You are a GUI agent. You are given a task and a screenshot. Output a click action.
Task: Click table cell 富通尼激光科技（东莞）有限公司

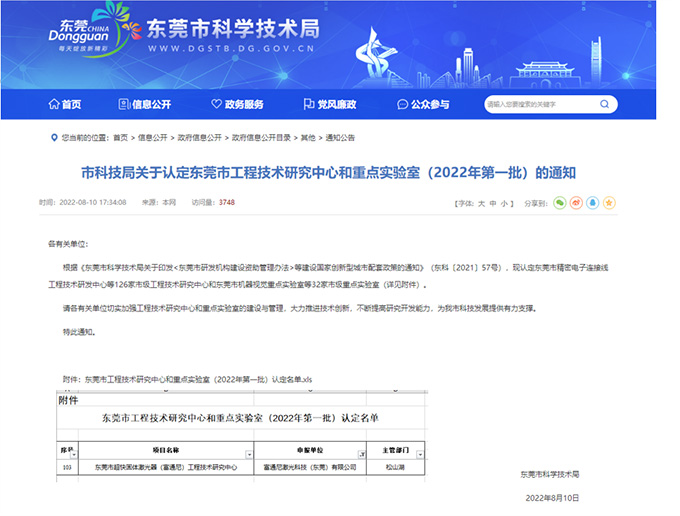pyautogui.click(x=310, y=467)
